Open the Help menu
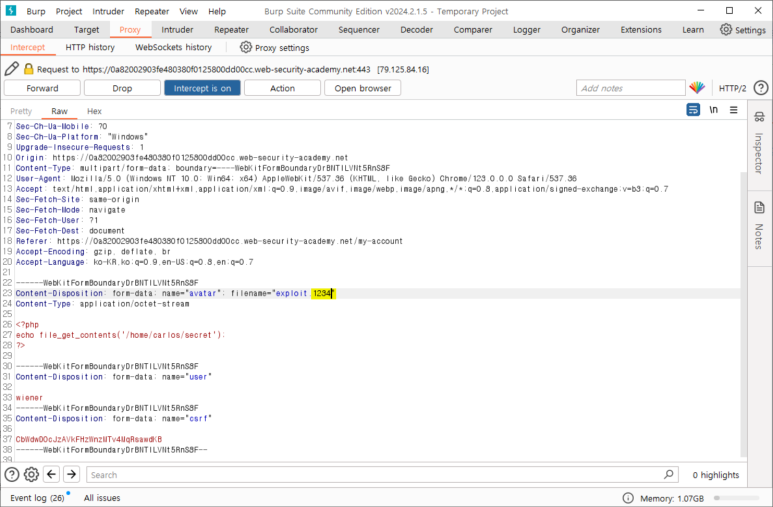Image resolution: width=773 pixels, height=507 pixels. 217,11
